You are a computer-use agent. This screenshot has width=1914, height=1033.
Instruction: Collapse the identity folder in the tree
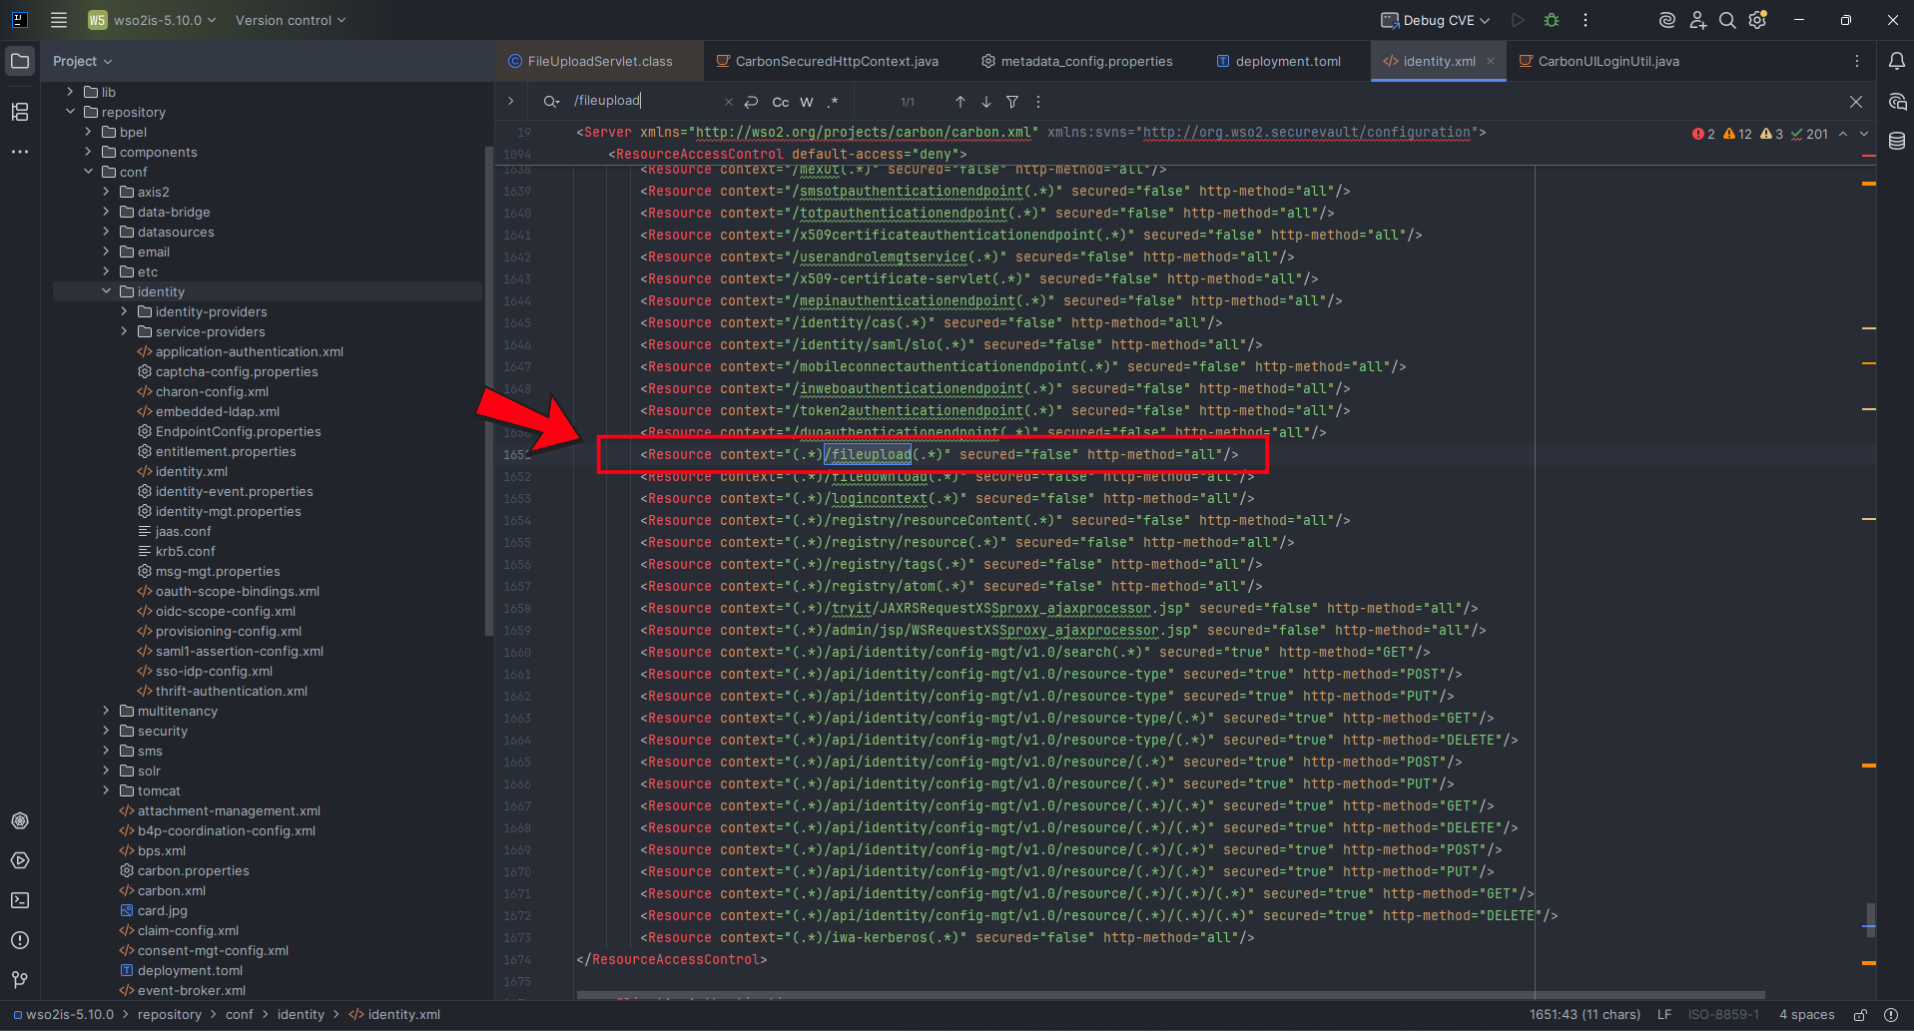pos(106,291)
